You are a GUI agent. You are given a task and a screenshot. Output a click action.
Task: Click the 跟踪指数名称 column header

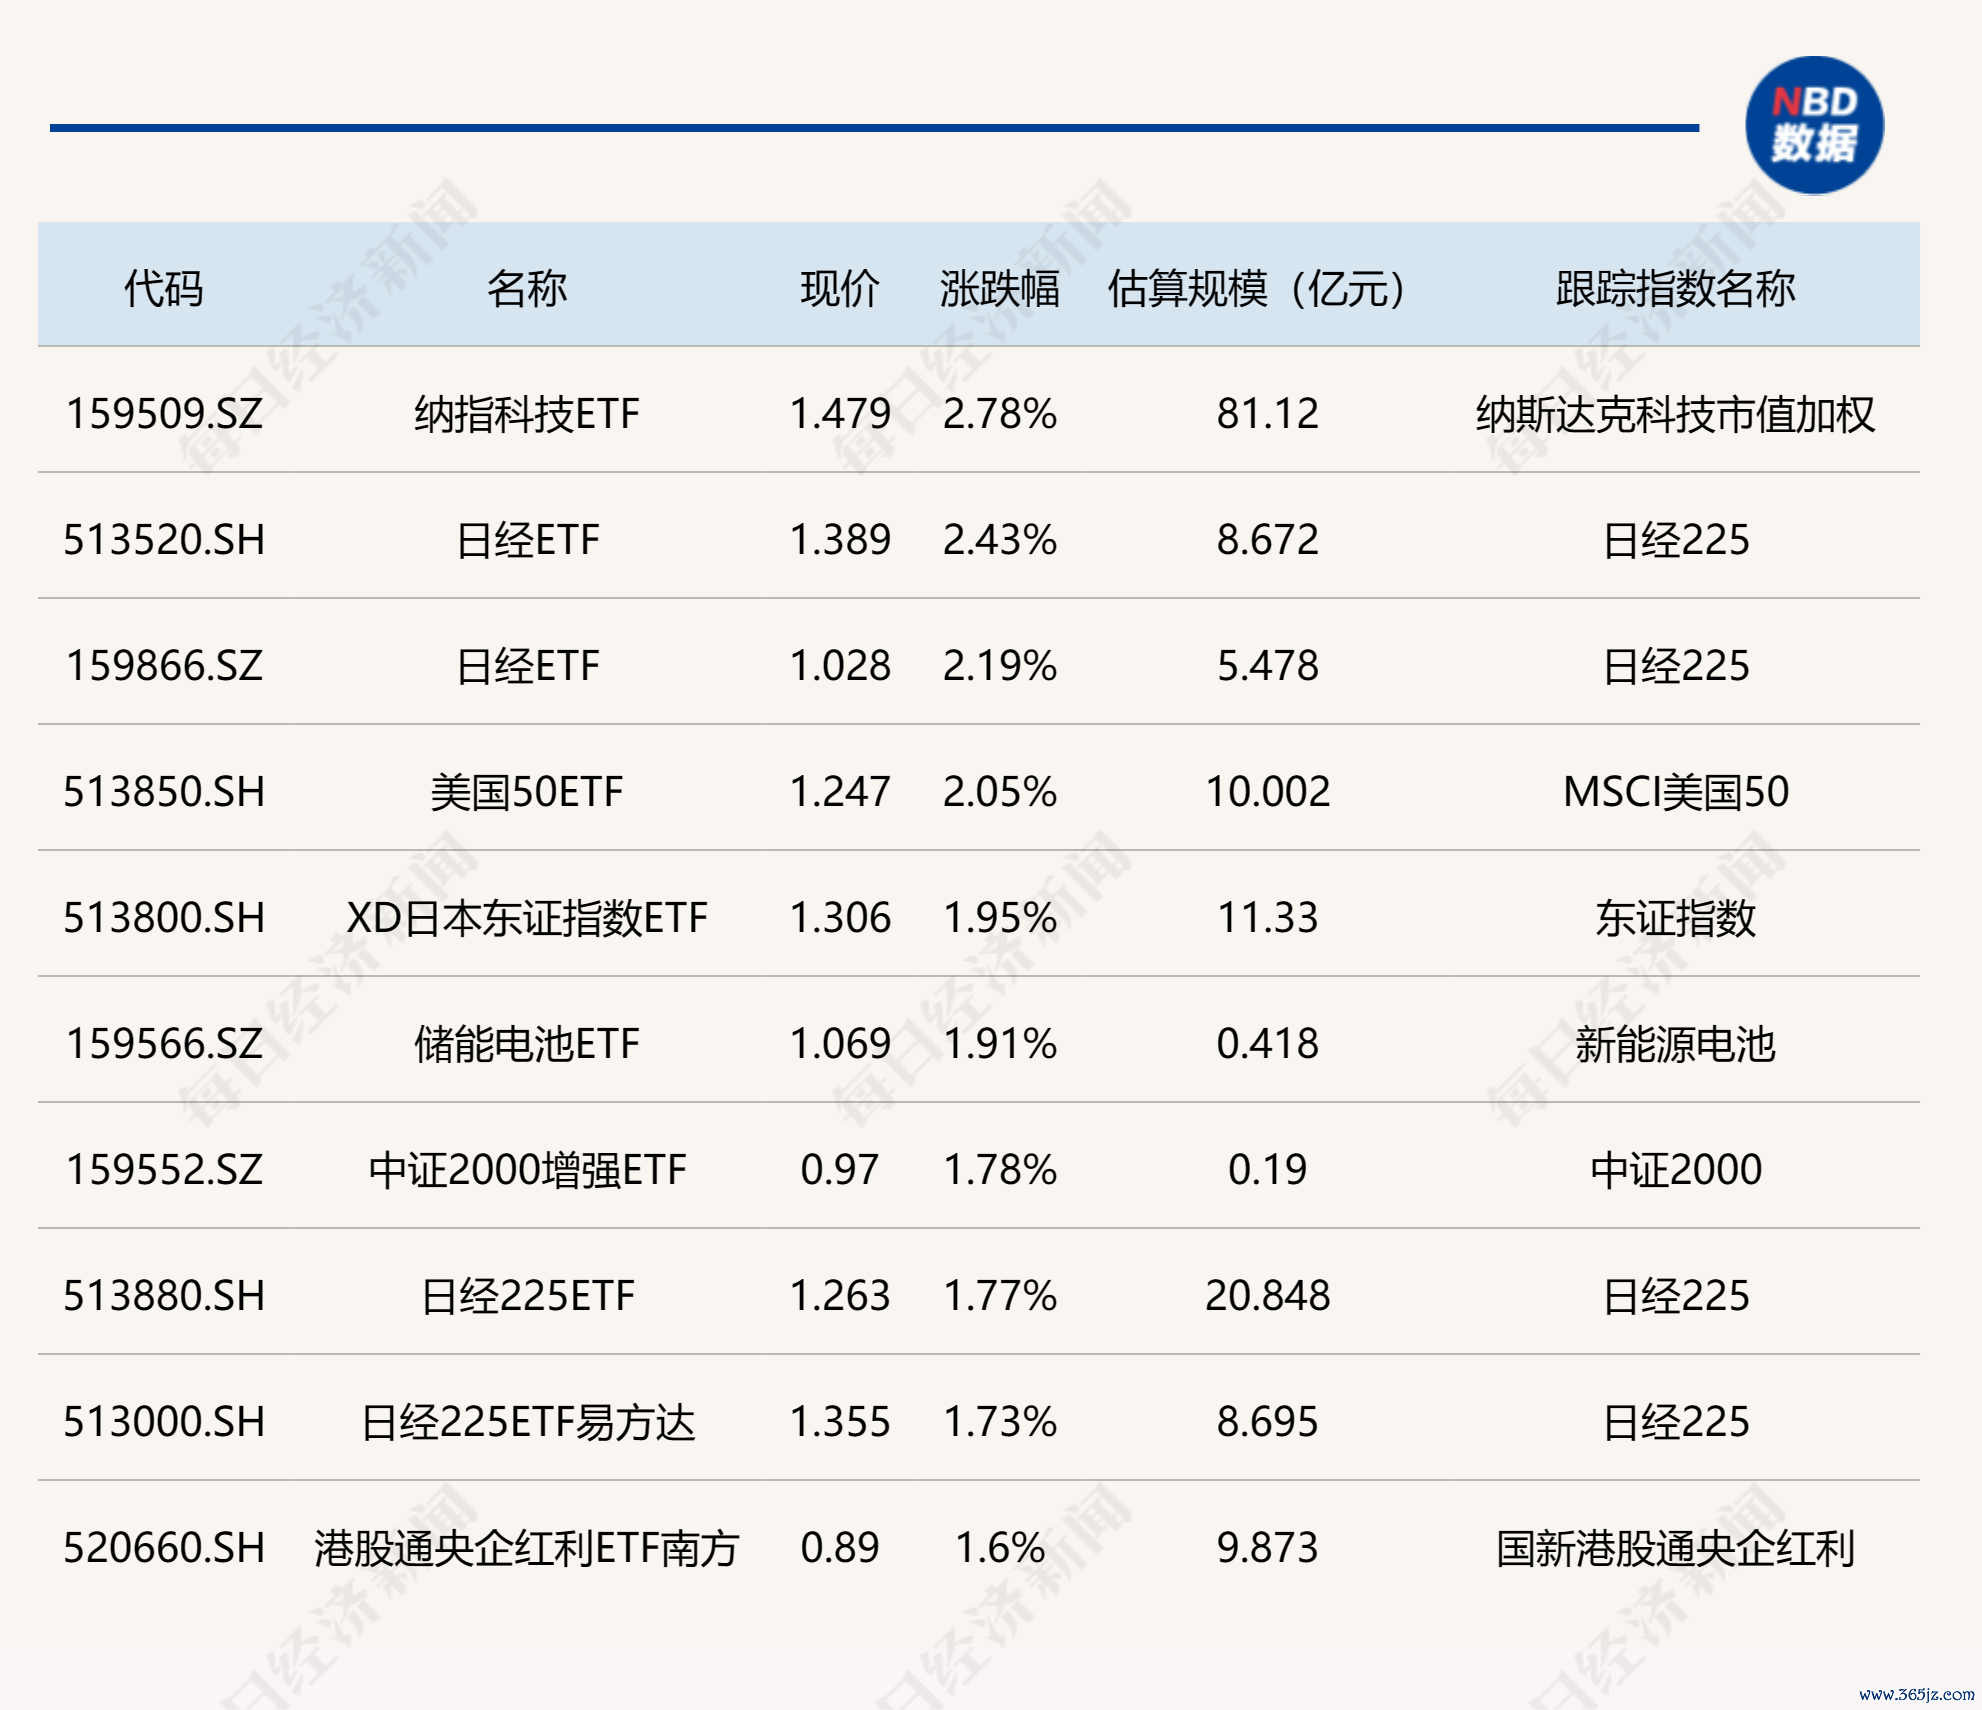pyautogui.click(x=1675, y=289)
